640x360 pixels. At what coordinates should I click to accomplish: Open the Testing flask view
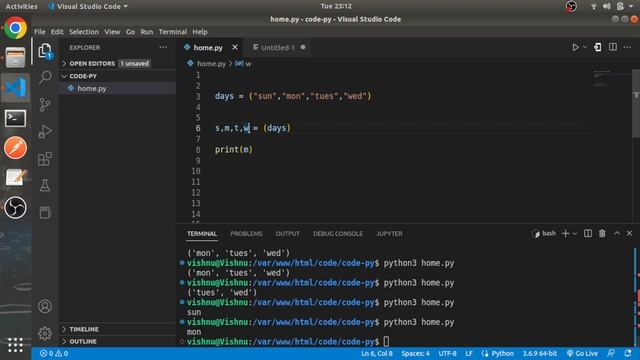point(45,185)
